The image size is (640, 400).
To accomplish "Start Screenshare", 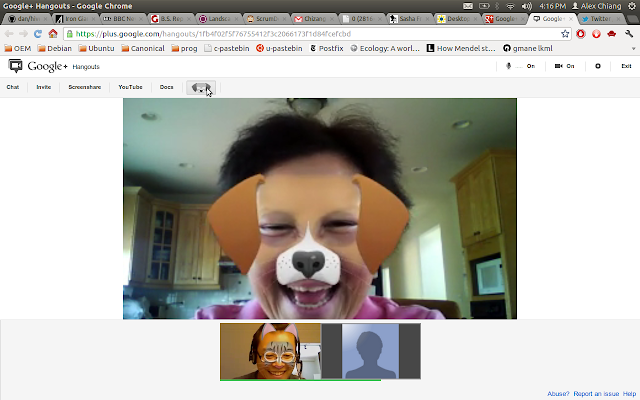I will 84,87.
